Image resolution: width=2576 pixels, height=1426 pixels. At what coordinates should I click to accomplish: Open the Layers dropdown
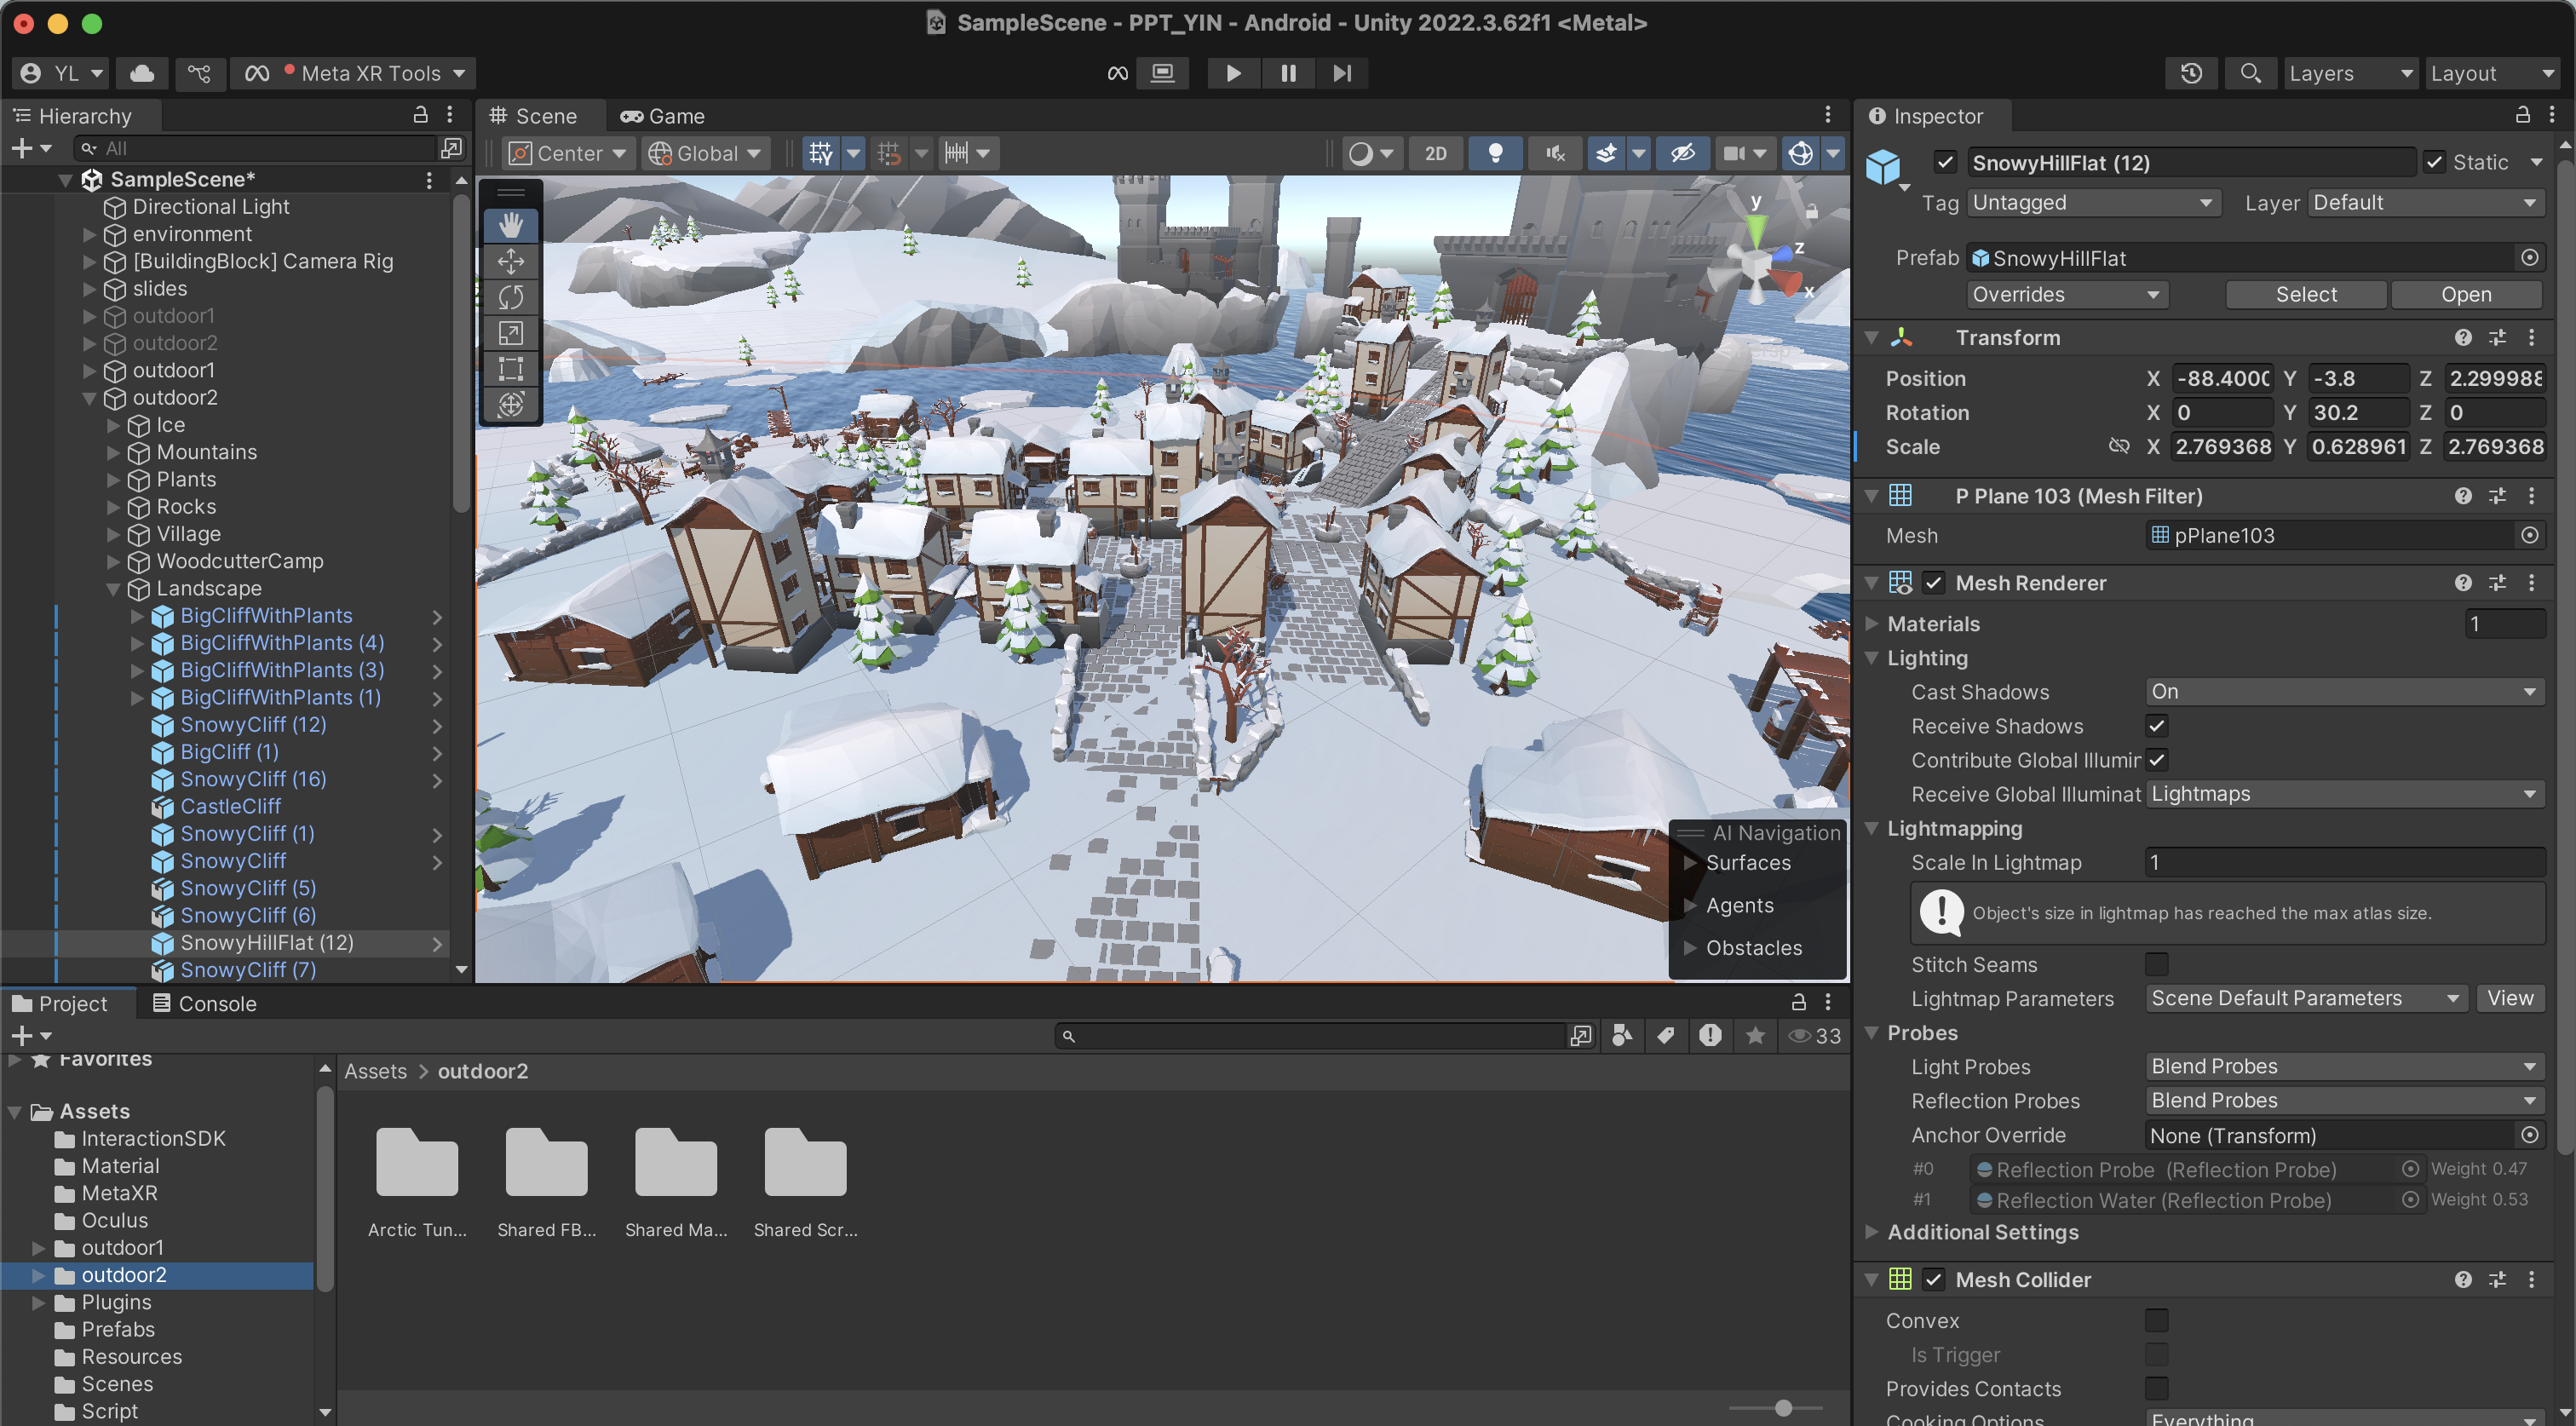2348,73
